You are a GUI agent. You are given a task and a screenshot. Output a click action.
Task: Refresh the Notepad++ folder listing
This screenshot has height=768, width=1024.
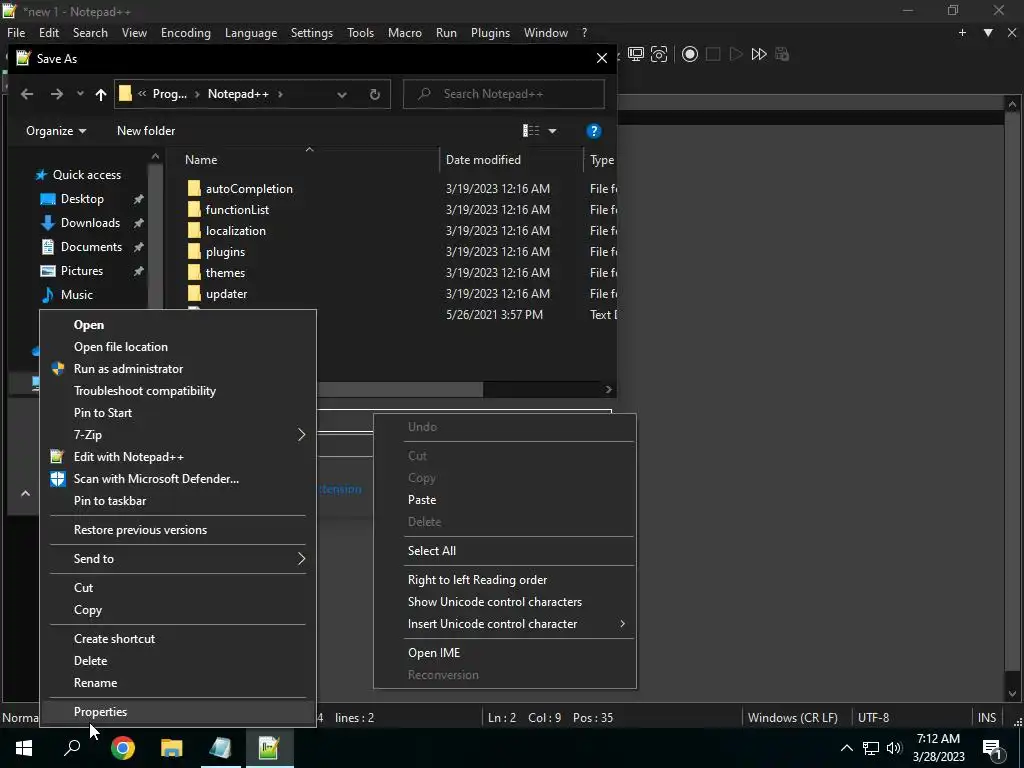click(374, 94)
